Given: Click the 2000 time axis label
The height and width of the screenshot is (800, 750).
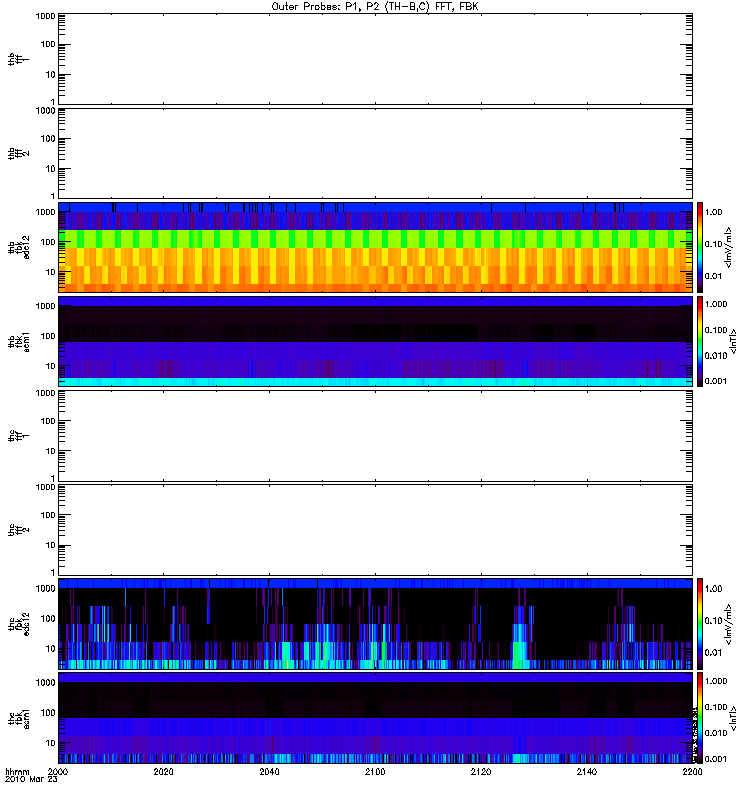Looking at the screenshot, I should [x=58, y=771].
